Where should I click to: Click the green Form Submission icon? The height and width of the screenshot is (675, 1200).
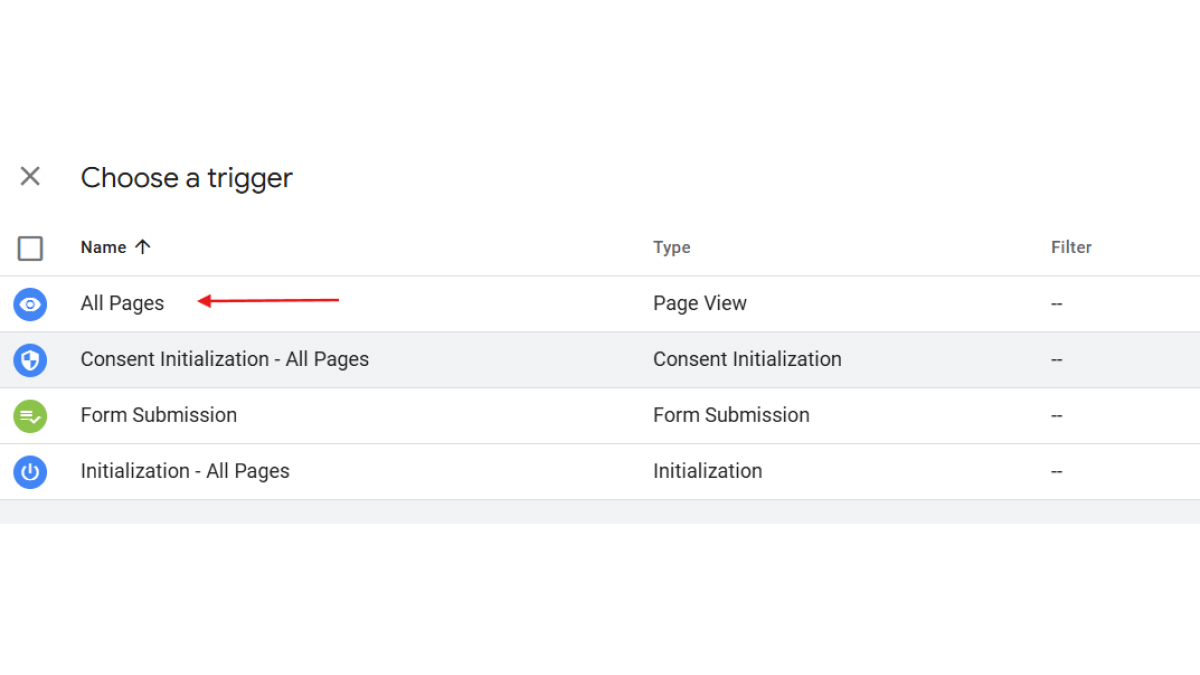point(30,416)
